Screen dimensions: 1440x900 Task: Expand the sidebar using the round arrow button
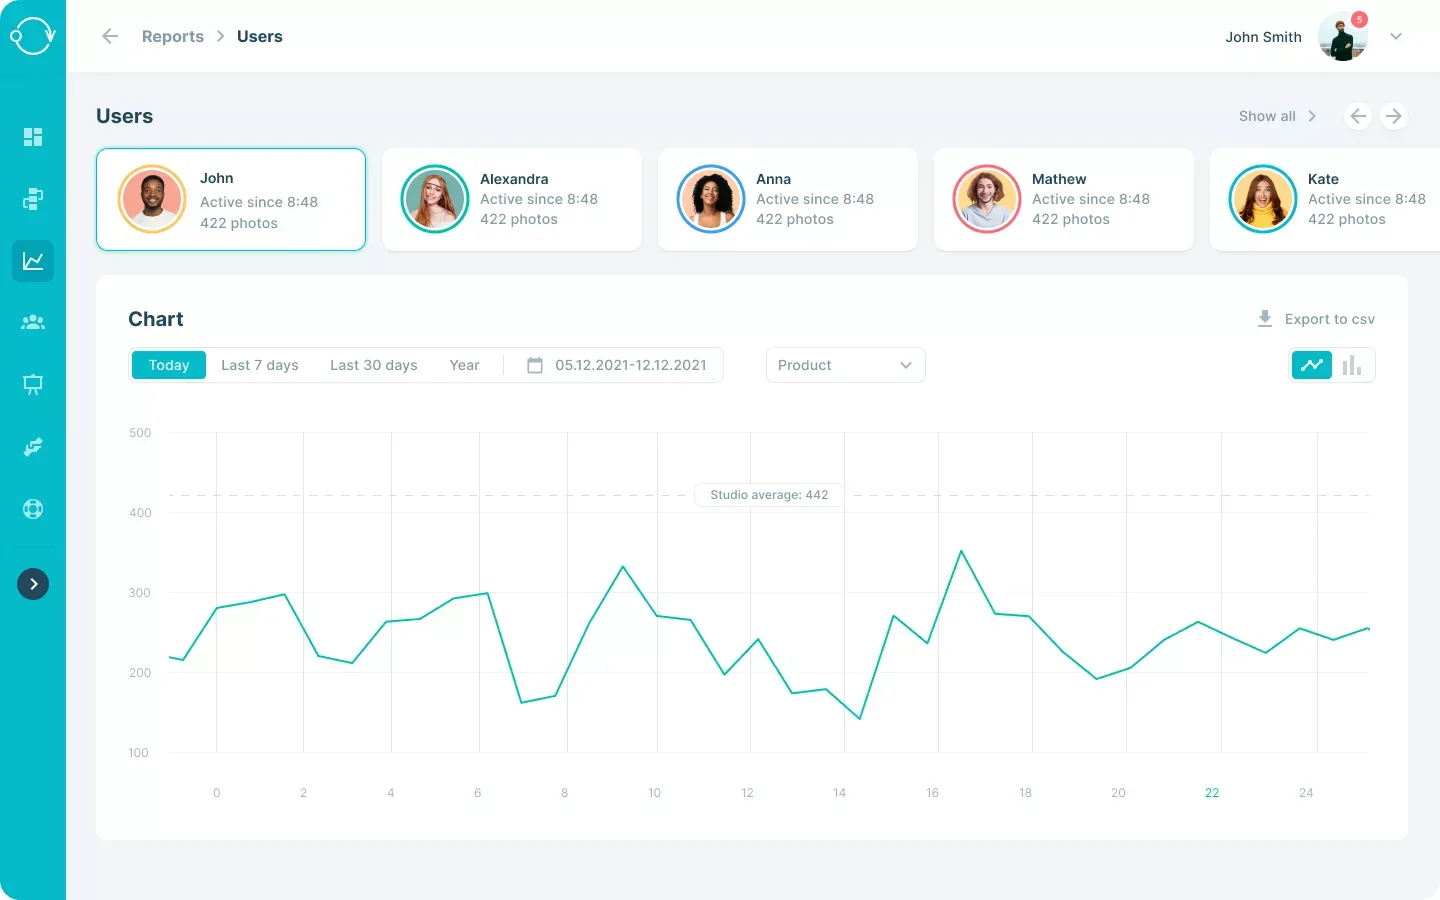pos(33,584)
